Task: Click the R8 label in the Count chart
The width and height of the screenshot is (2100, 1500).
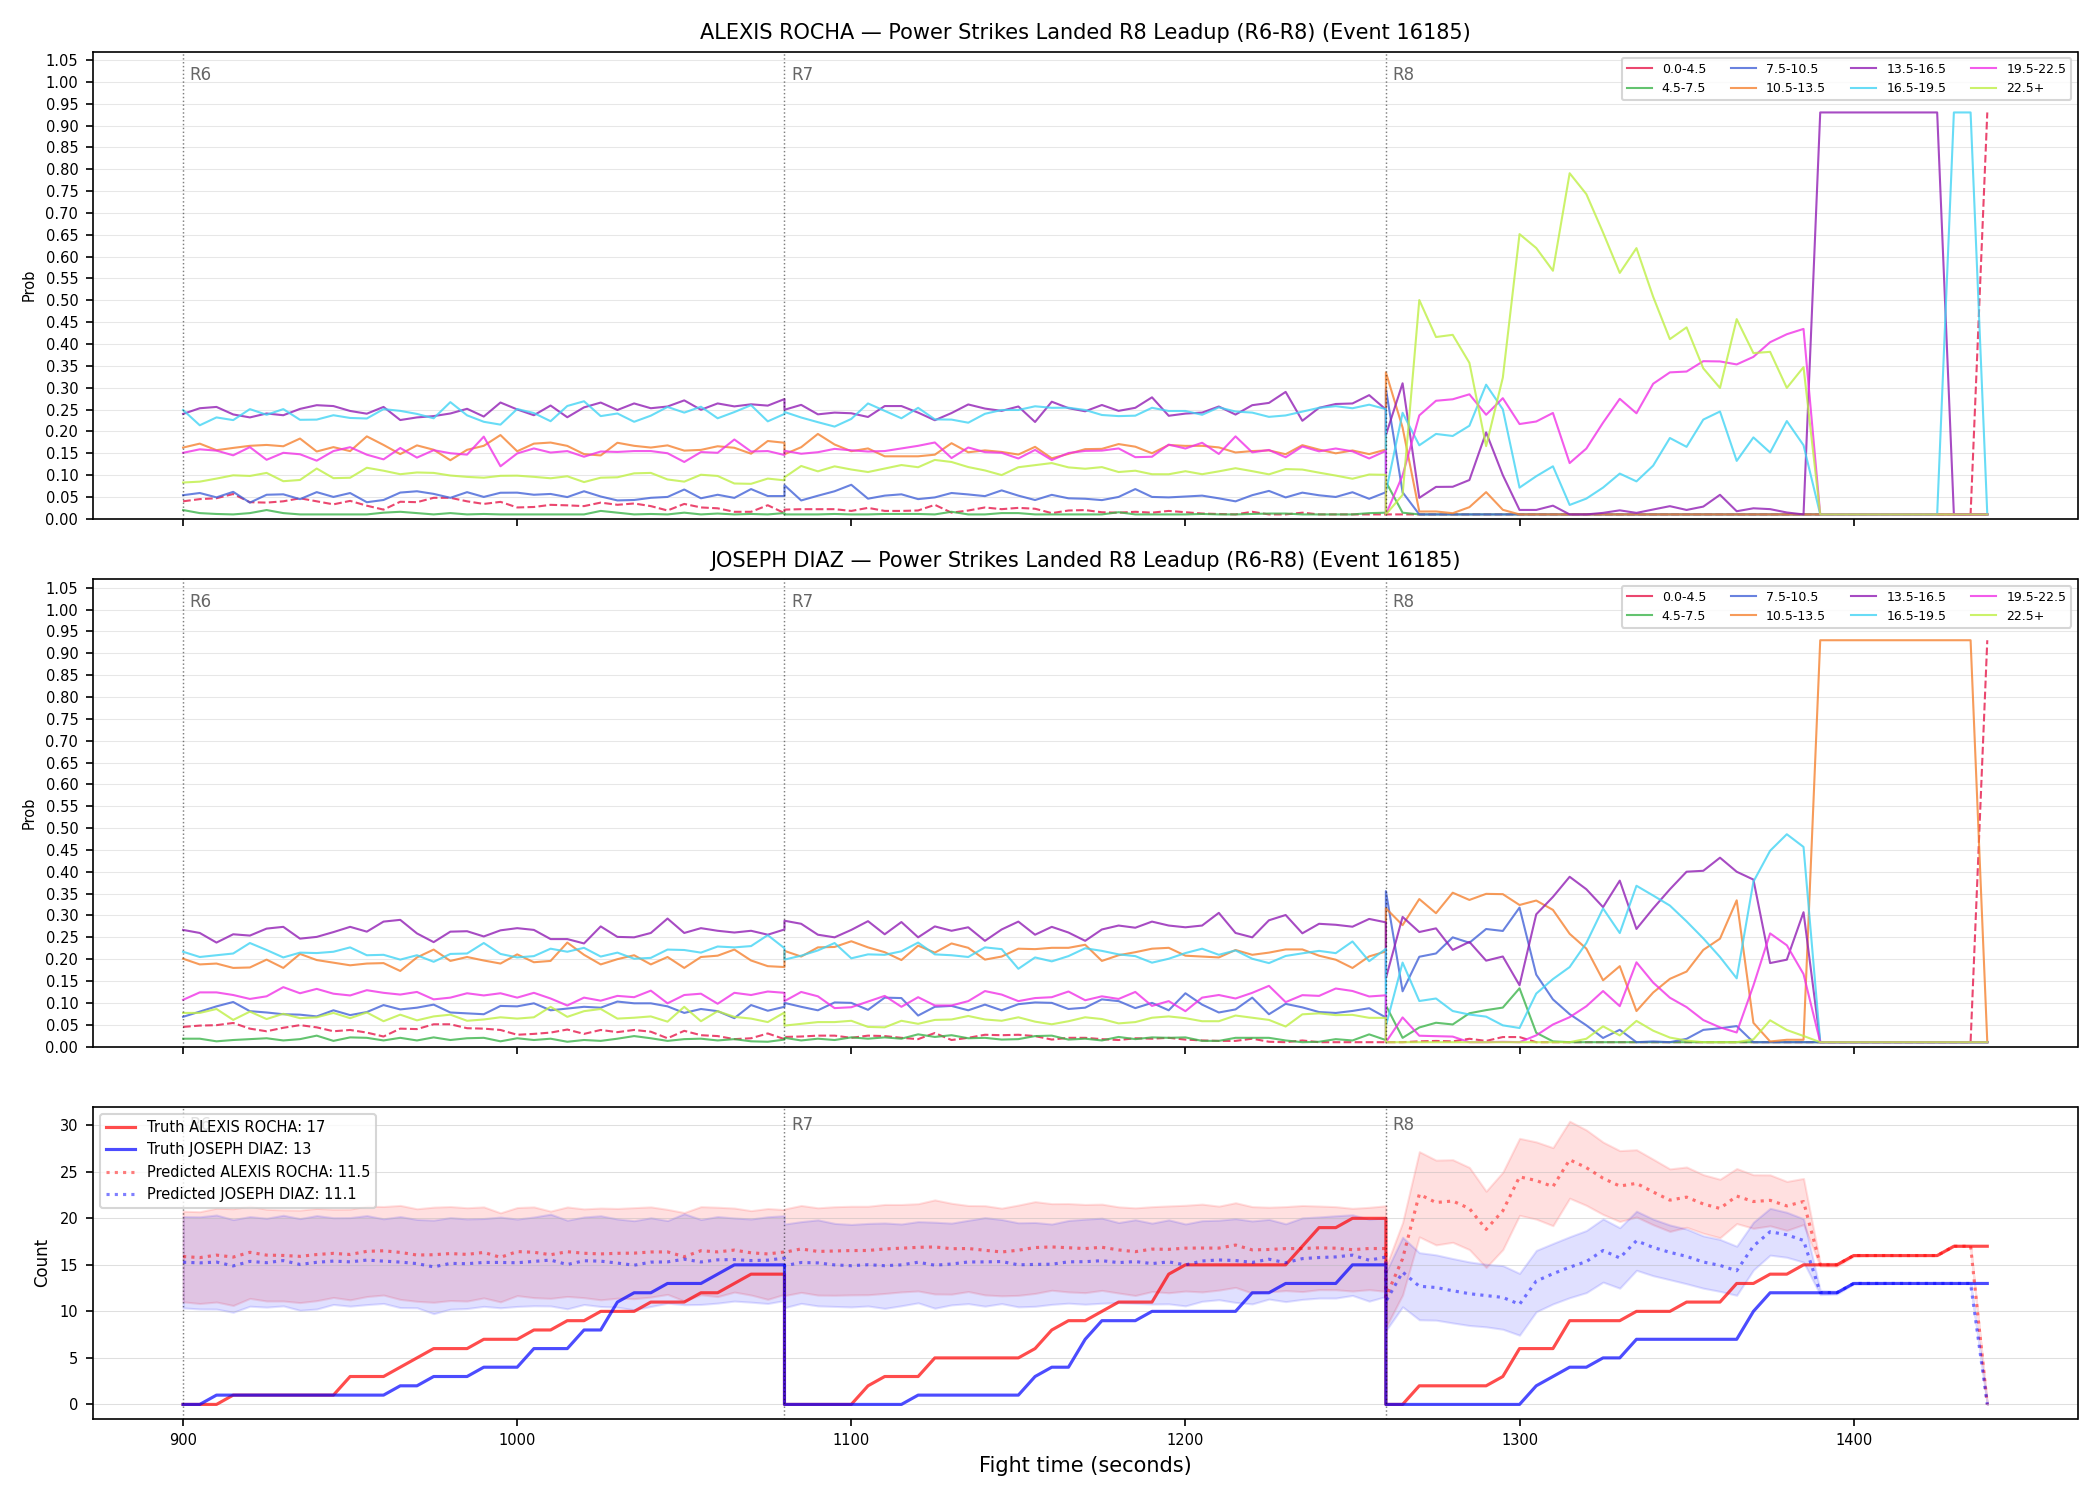Action: tap(1403, 1124)
